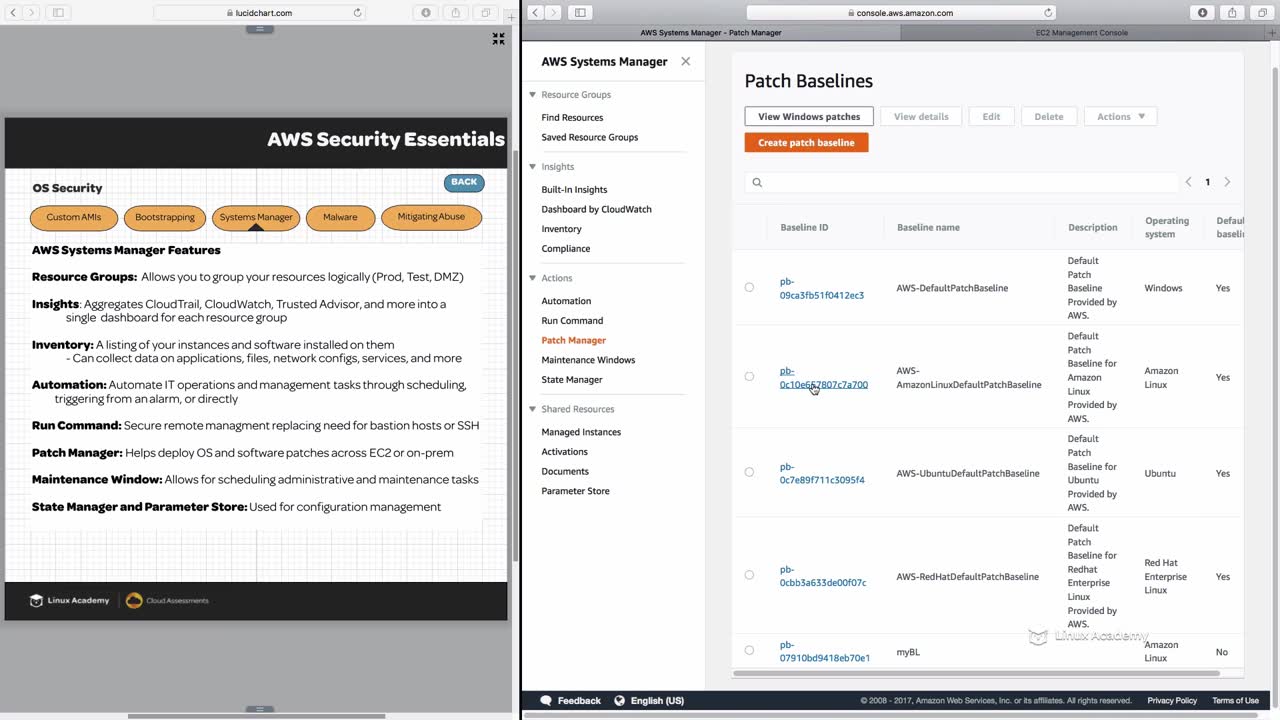Click the share icon in the Lucidchart Safari window
1280x720 pixels.
click(x=456, y=12)
